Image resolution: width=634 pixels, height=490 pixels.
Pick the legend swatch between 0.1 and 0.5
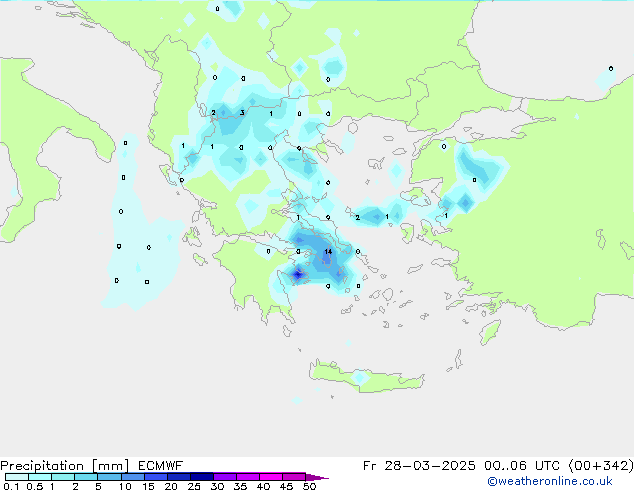(17, 477)
